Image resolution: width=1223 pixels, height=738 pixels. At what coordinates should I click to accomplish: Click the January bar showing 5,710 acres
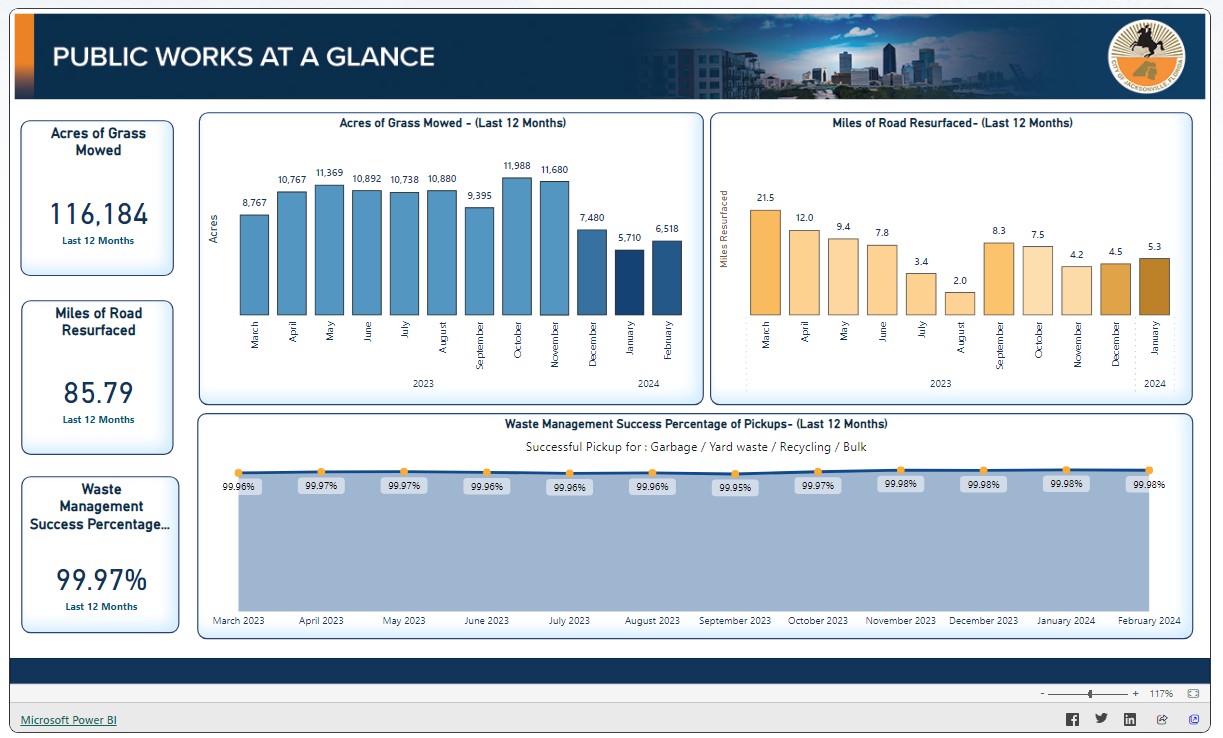pyautogui.click(x=630, y=282)
